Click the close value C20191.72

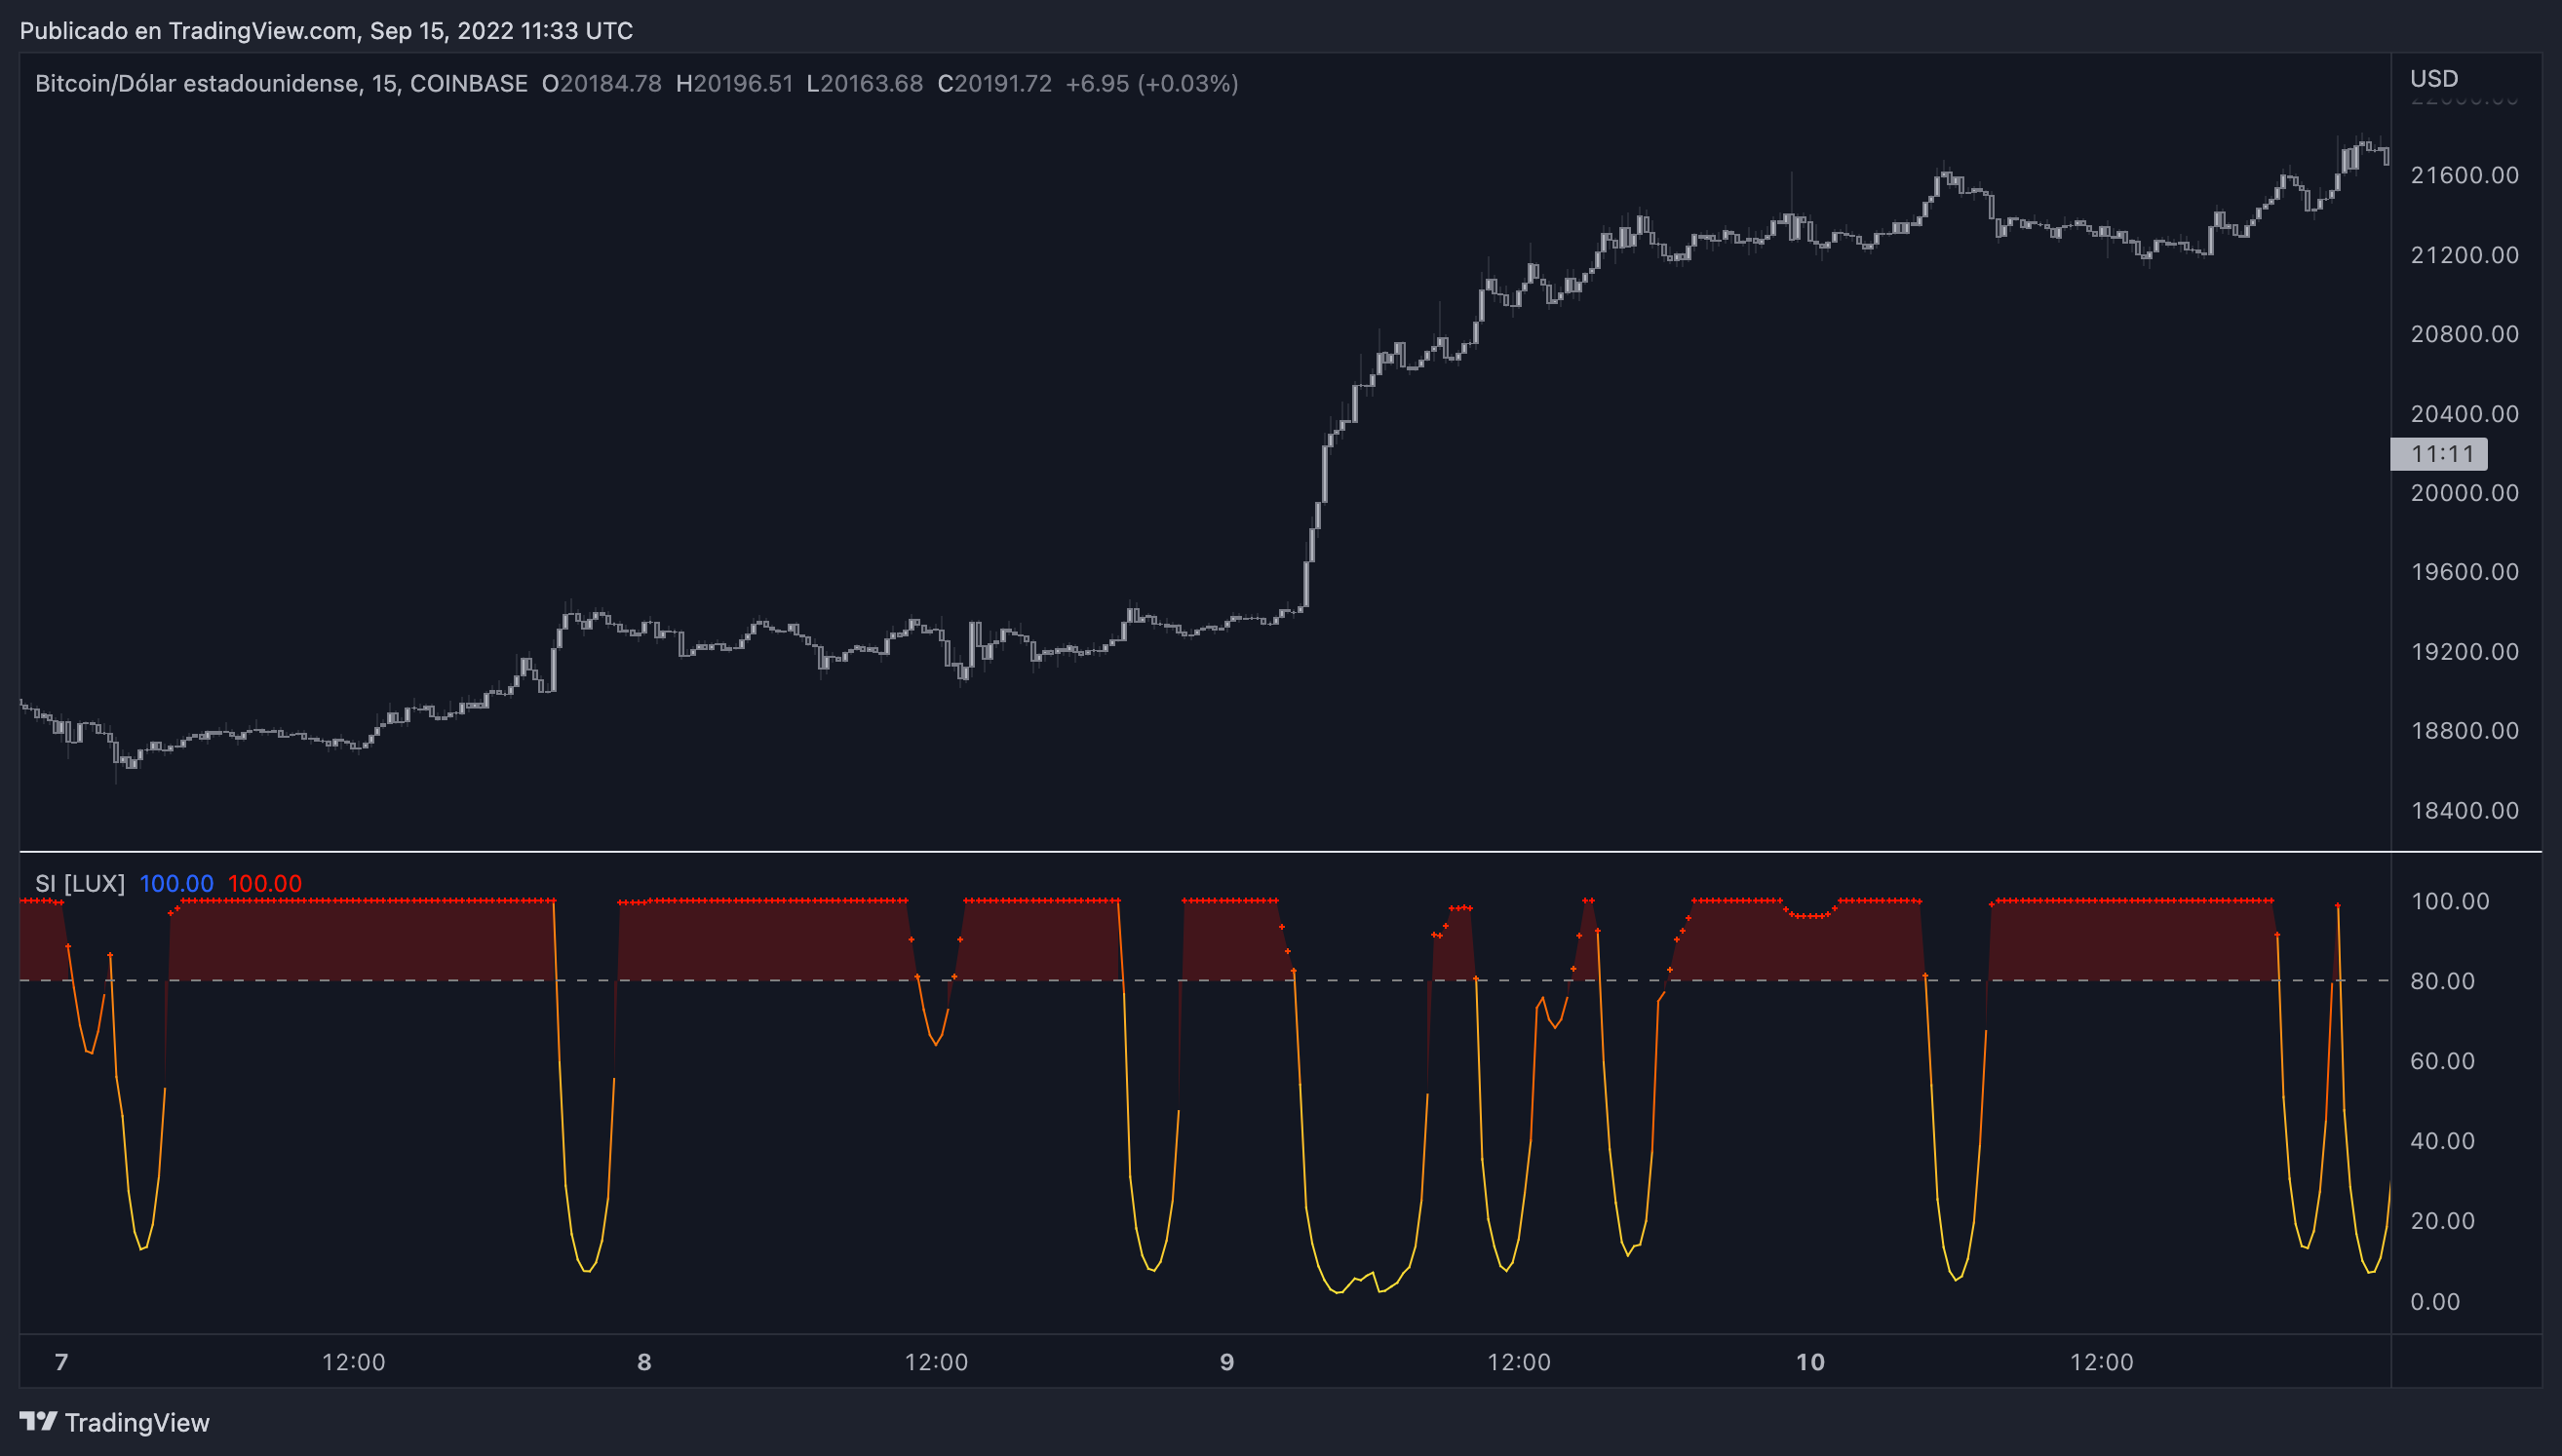tap(994, 83)
